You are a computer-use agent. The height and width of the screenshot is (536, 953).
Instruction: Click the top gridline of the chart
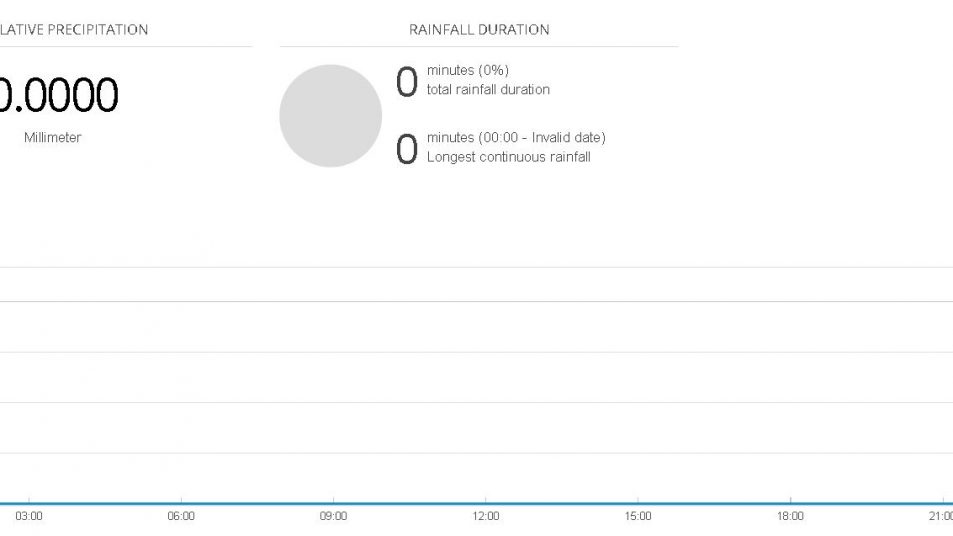tap(476, 267)
